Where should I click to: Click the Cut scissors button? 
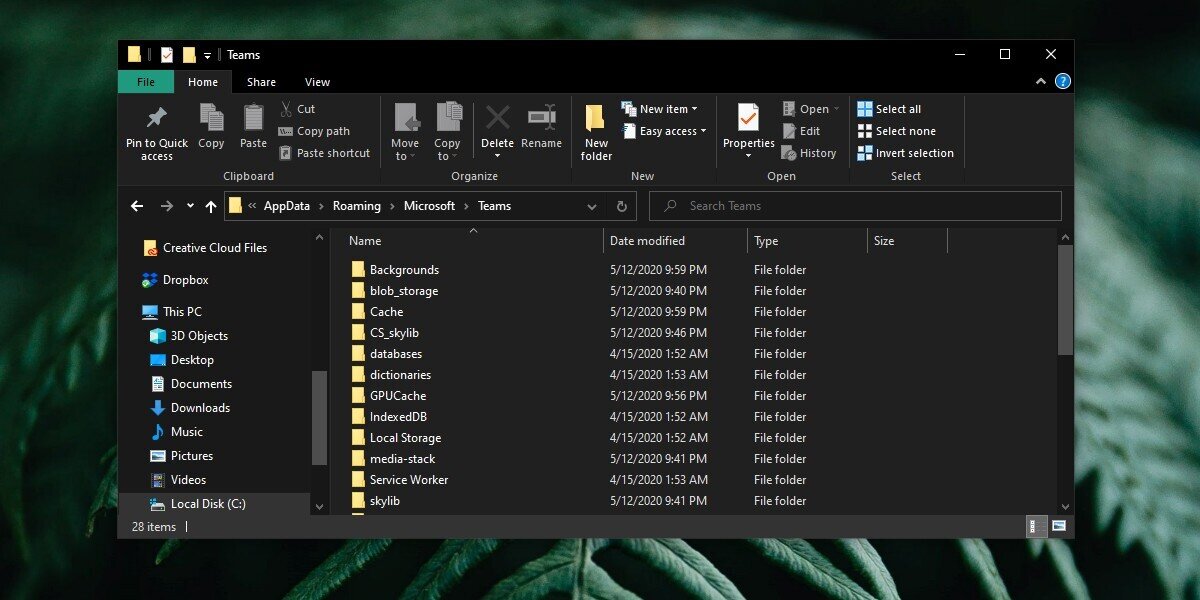pyautogui.click(x=297, y=109)
